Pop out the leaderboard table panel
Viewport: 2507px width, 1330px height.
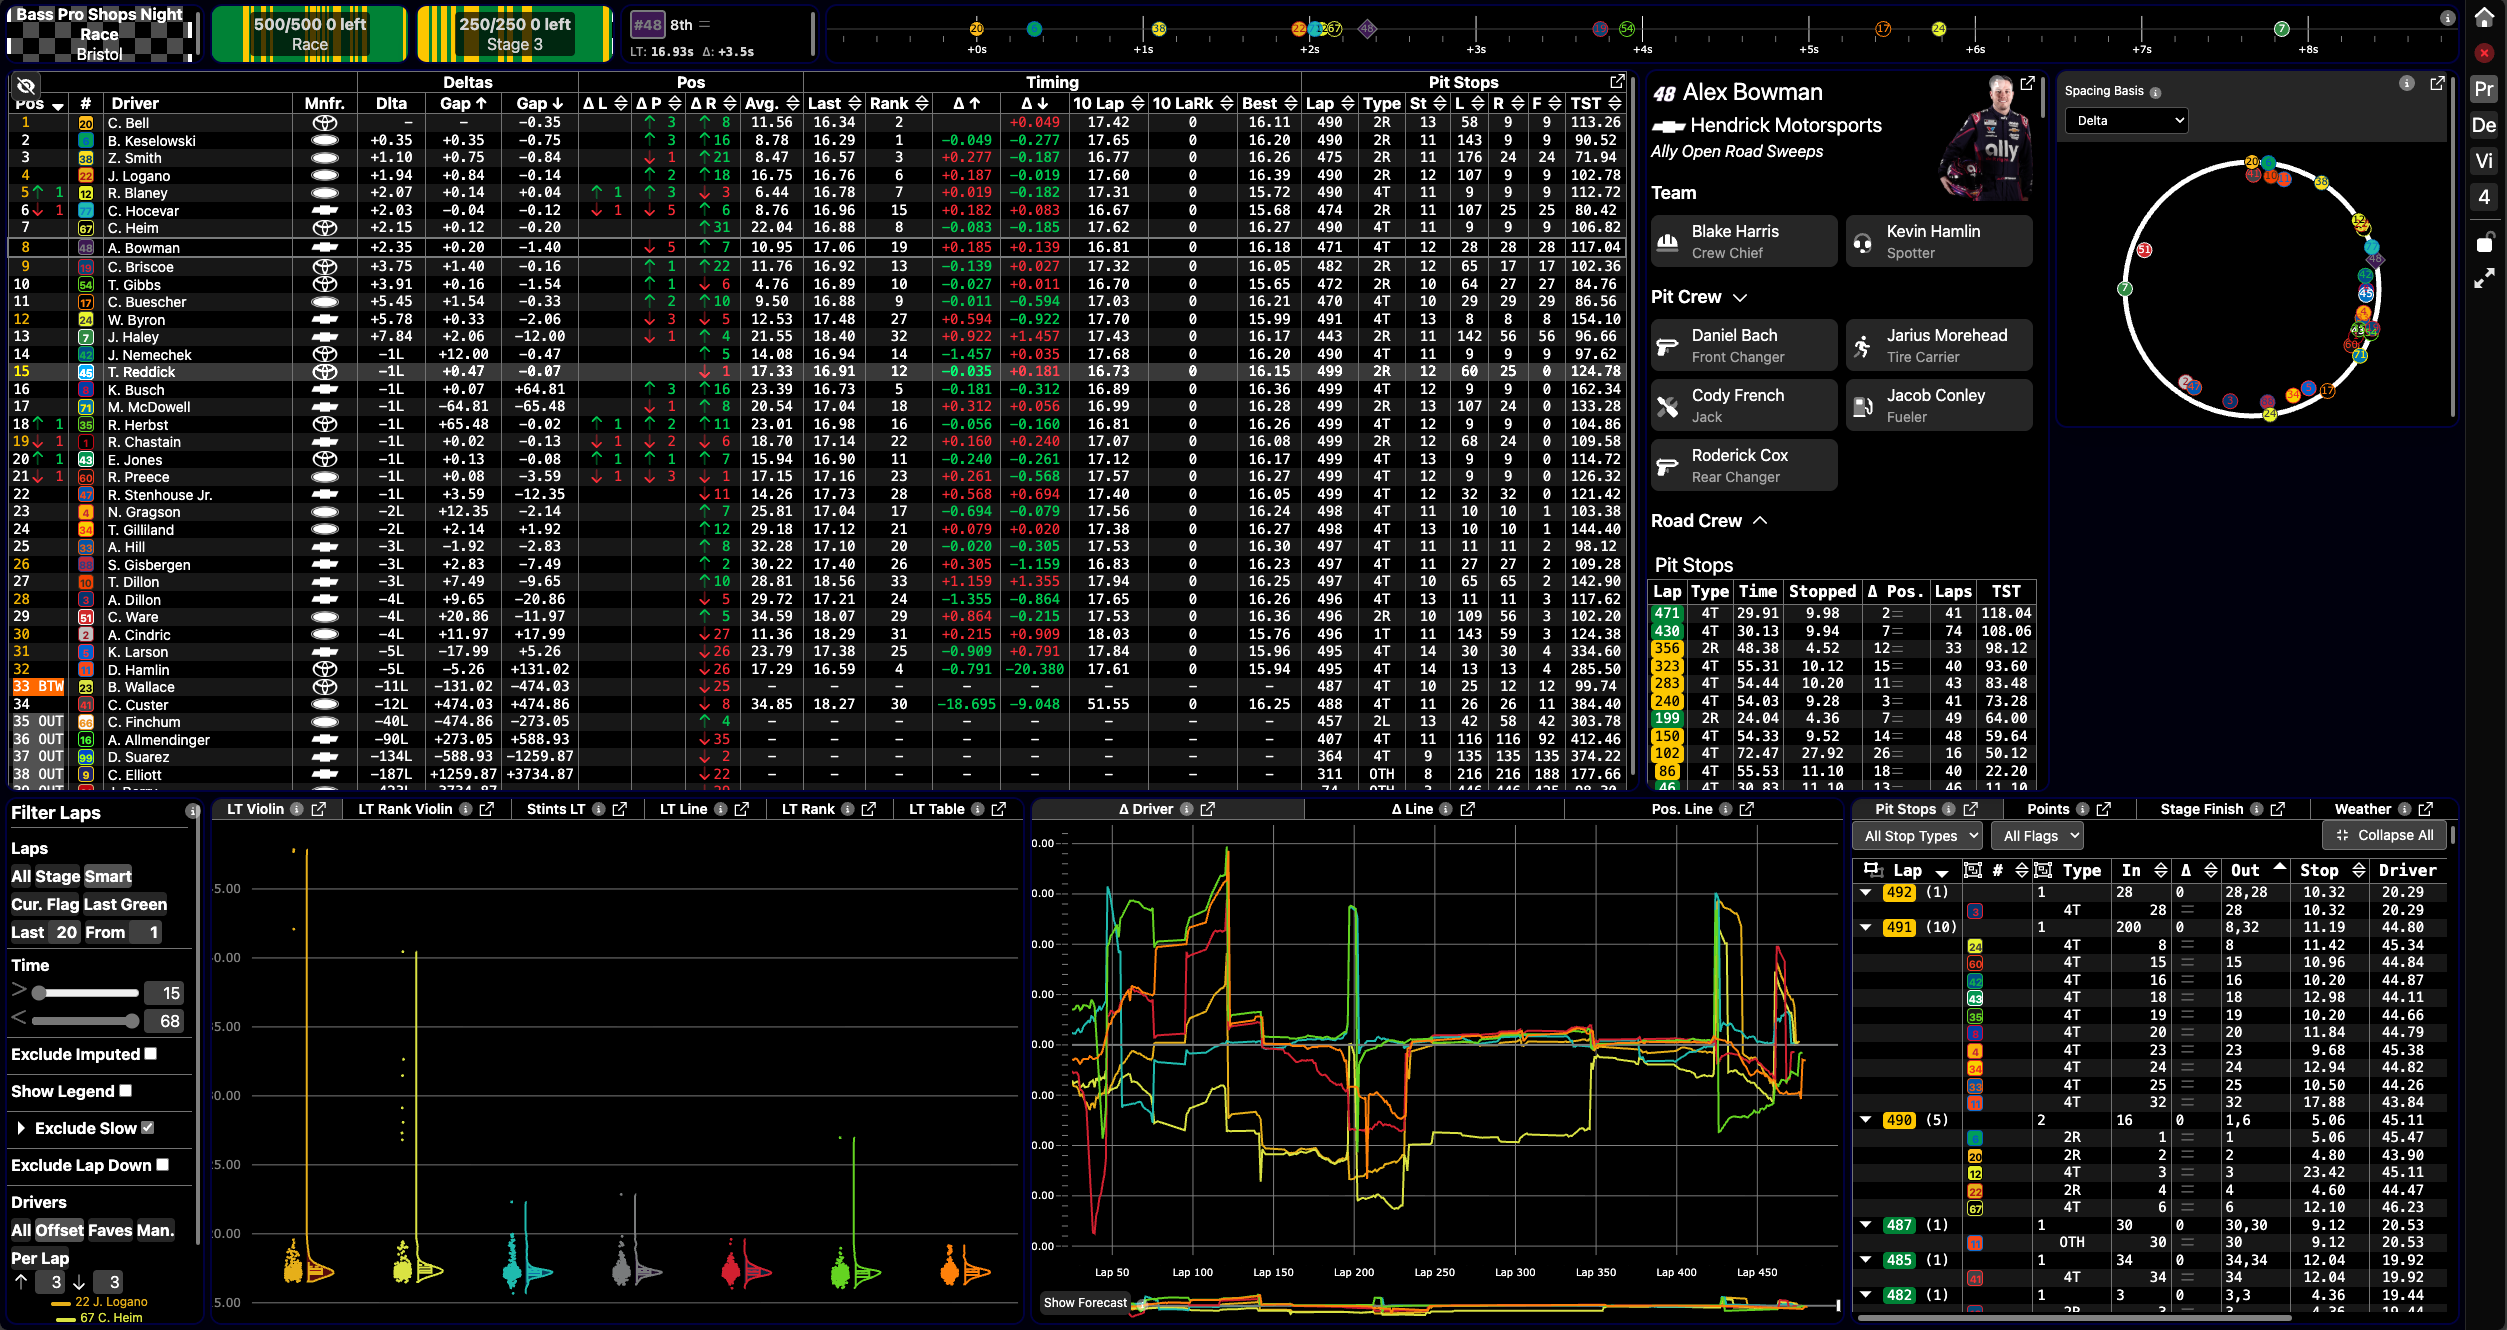(1617, 81)
